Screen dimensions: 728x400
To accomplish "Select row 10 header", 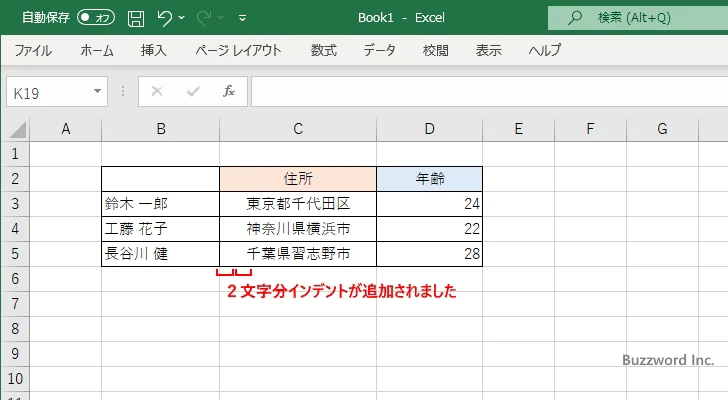I will point(15,379).
